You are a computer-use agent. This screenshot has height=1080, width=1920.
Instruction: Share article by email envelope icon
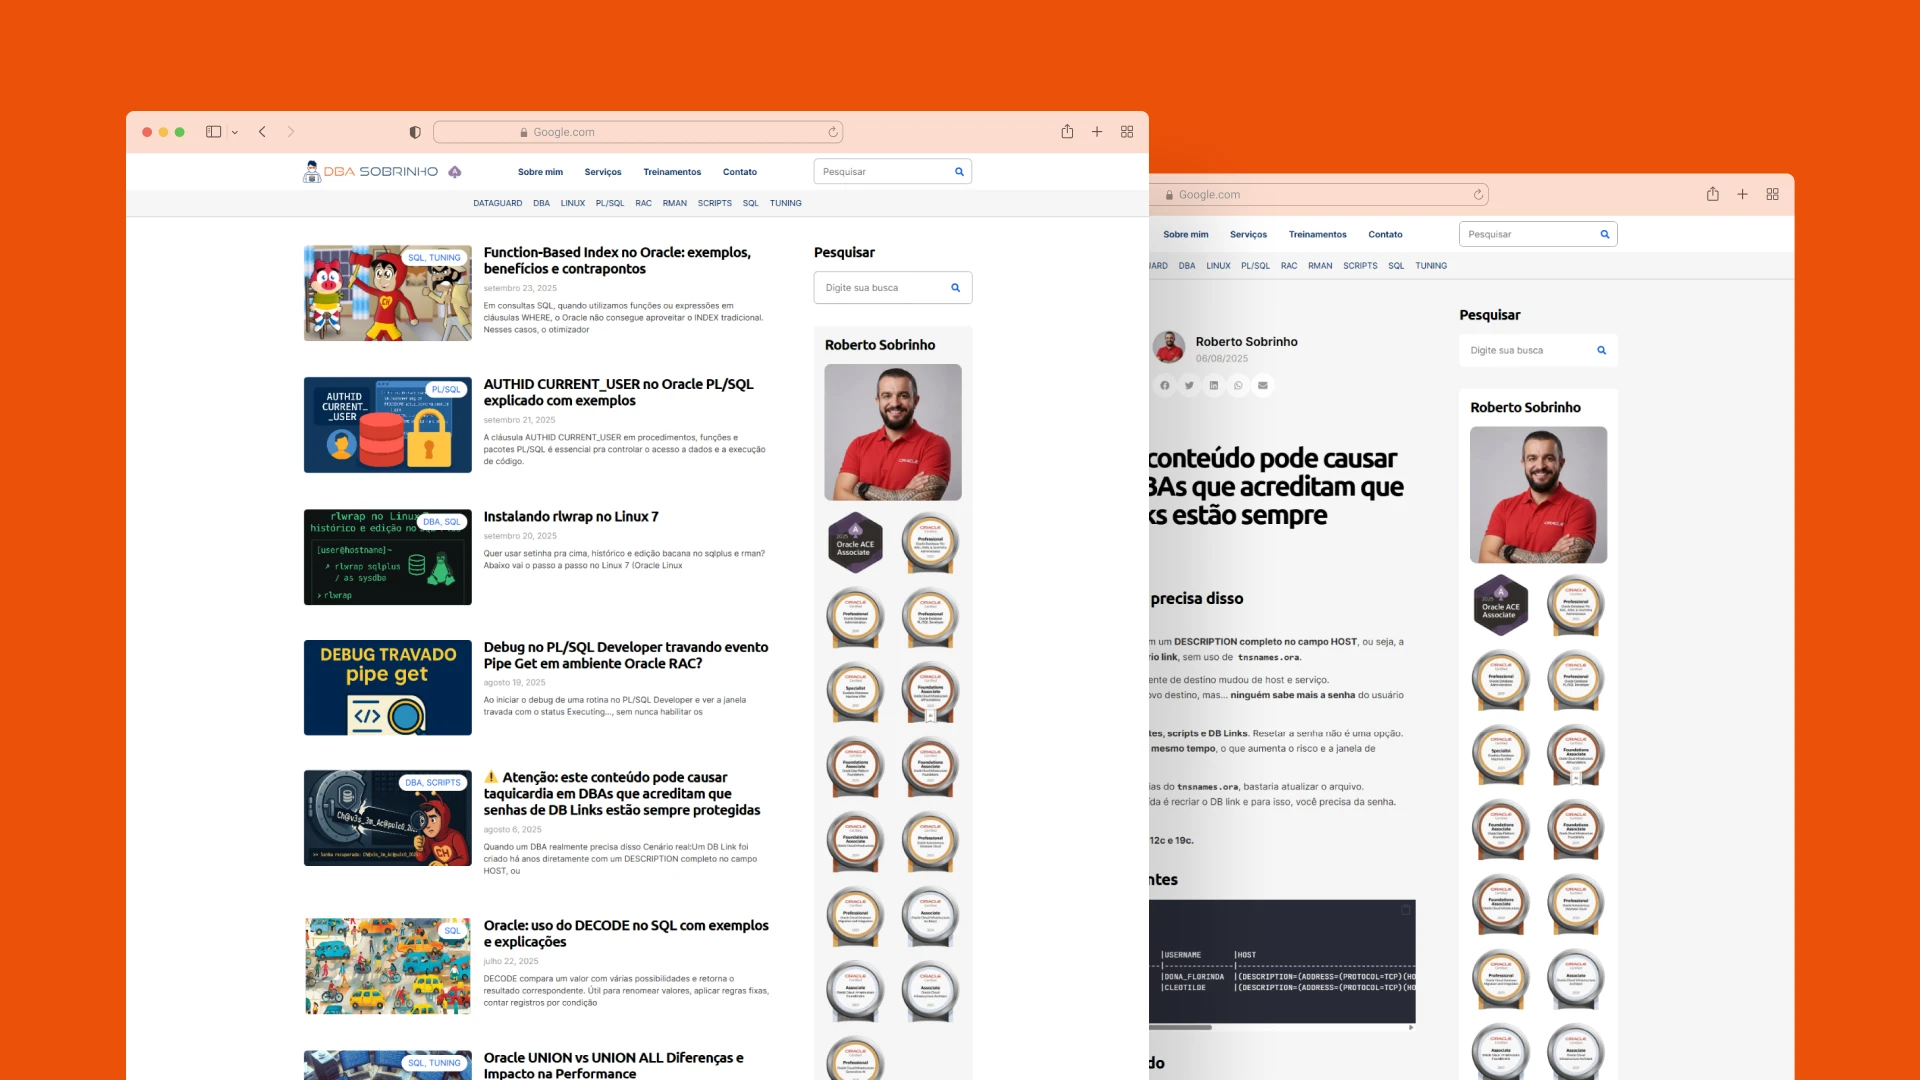click(1263, 385)
